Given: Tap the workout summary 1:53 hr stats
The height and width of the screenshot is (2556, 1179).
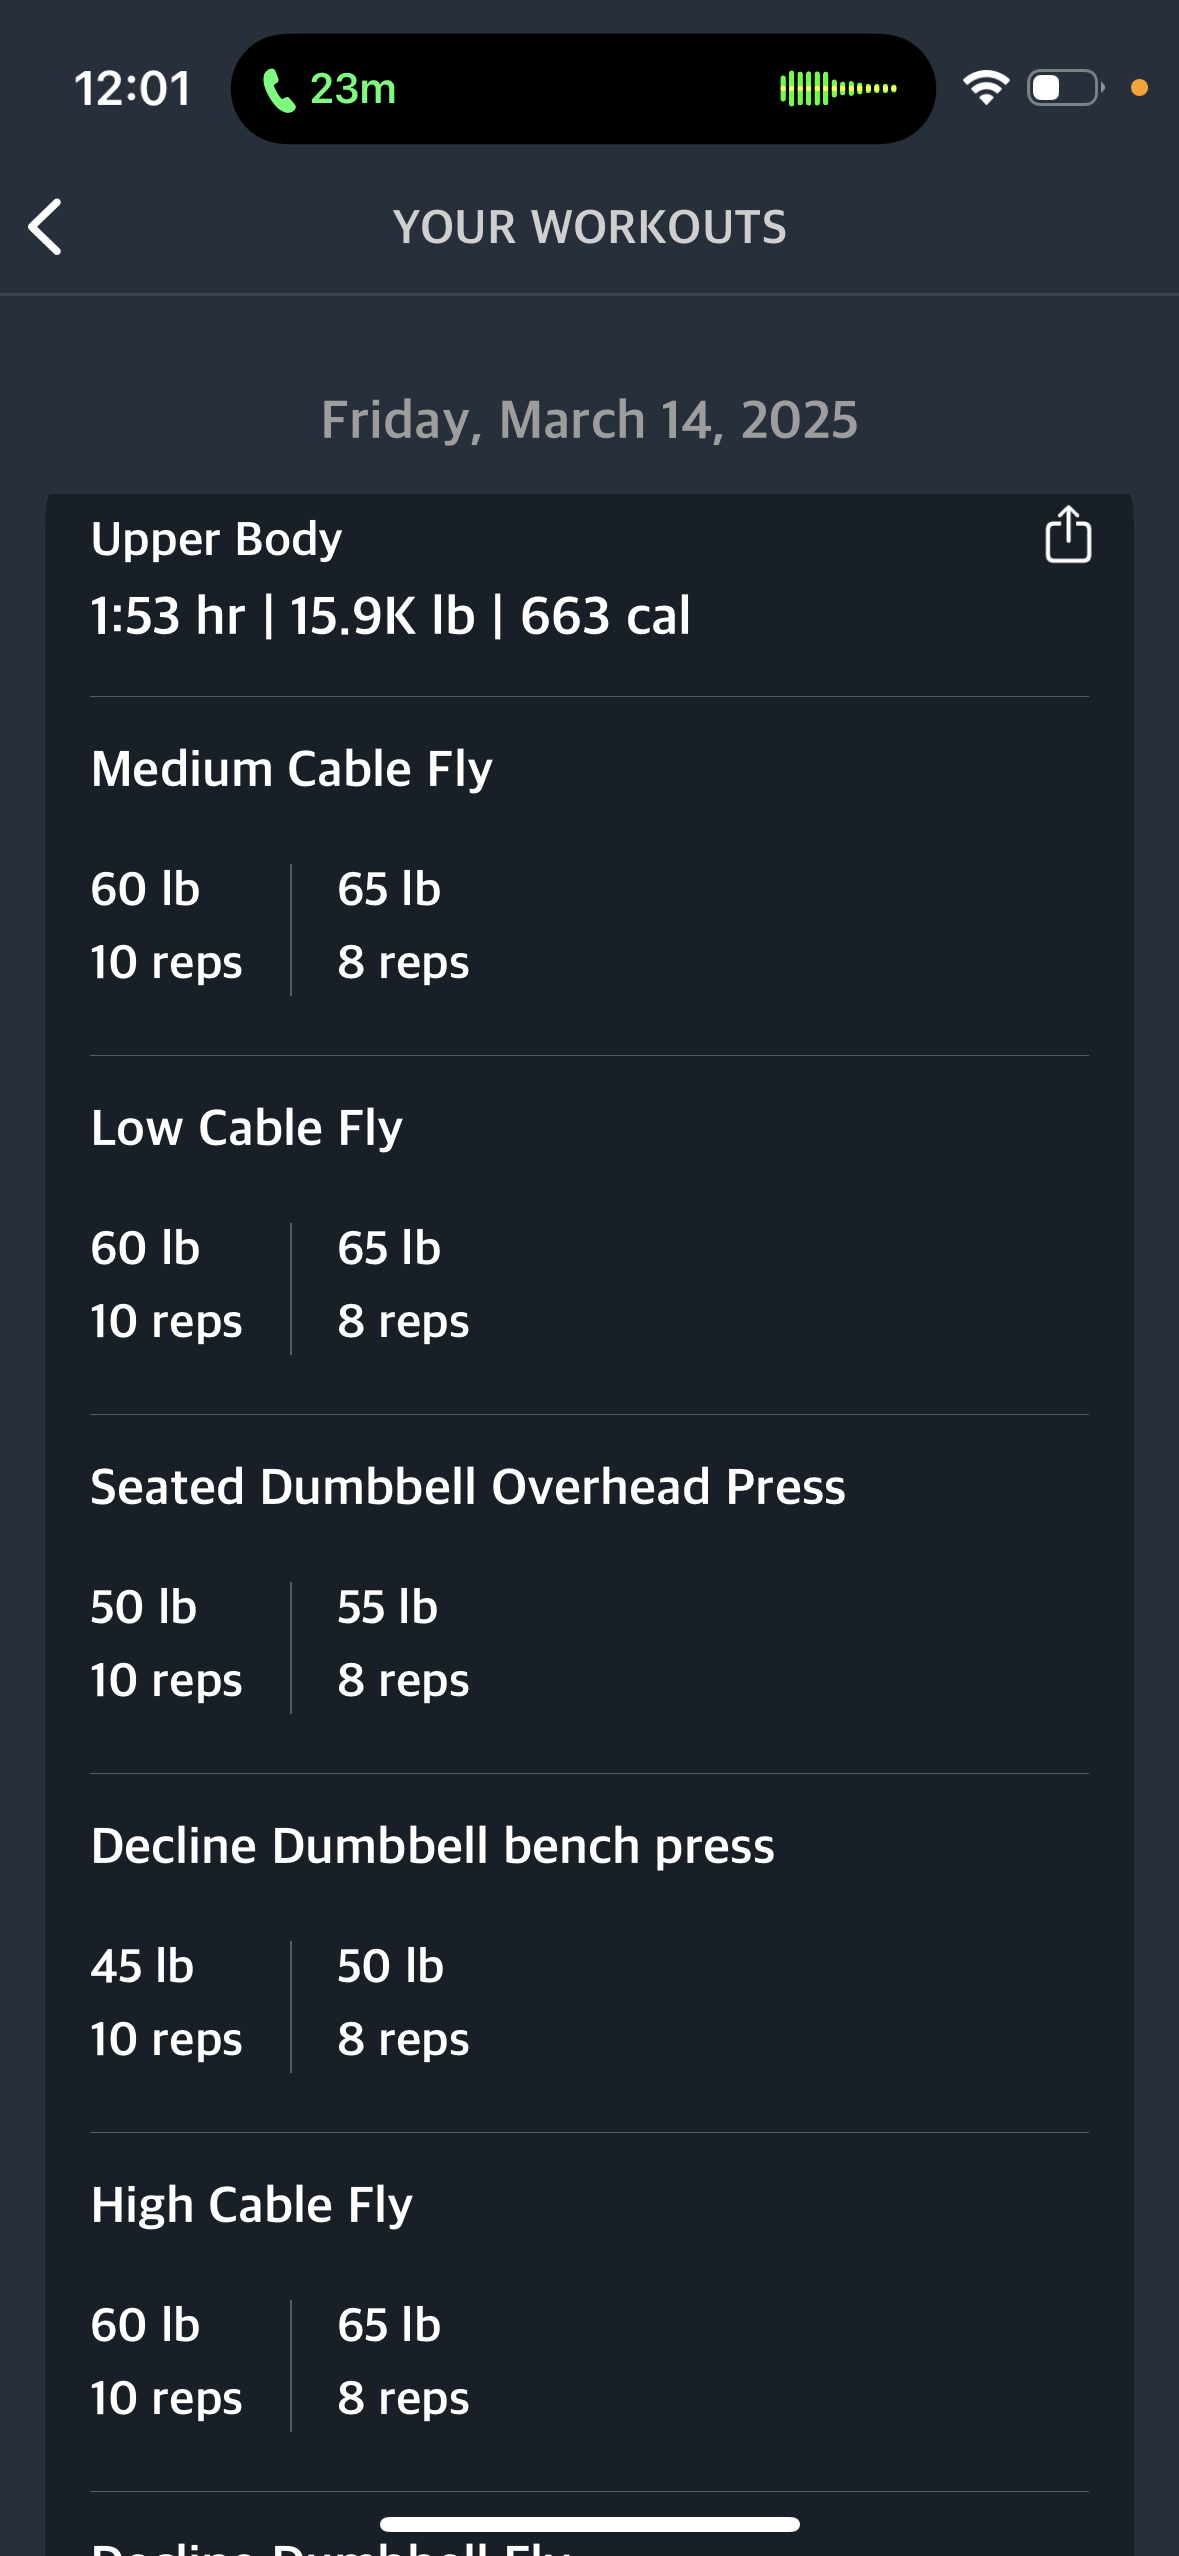Looking at the screenshot, I should coord(390,616).
